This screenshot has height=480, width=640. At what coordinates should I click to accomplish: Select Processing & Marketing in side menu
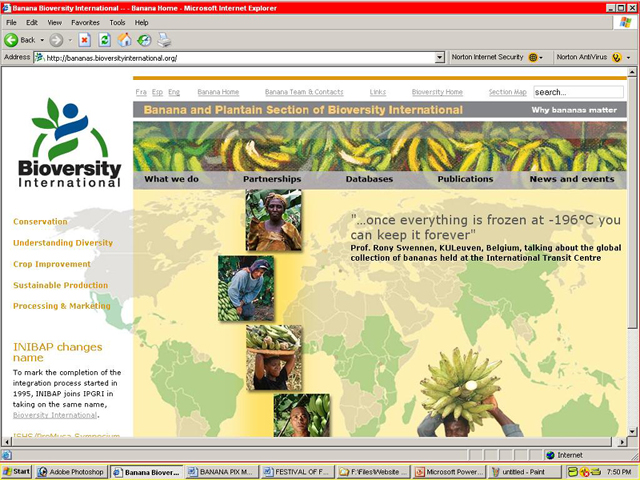pos(62,306)
